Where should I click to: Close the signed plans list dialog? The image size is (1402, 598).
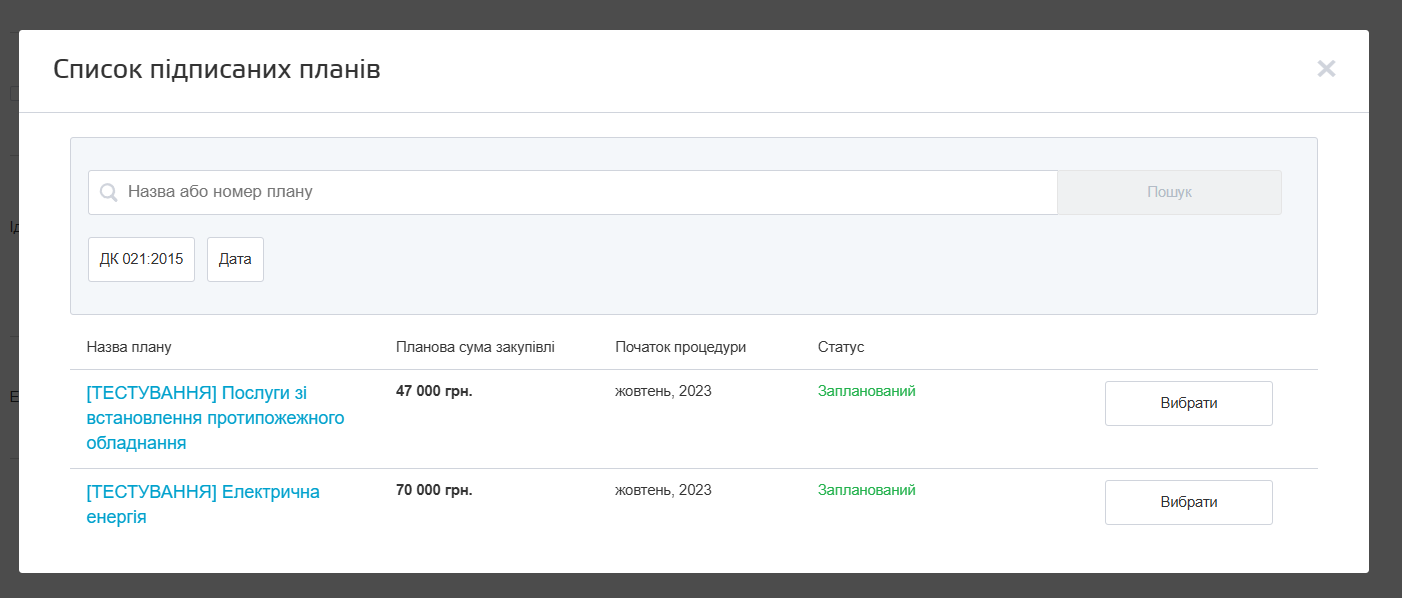tap(1326, 69)
